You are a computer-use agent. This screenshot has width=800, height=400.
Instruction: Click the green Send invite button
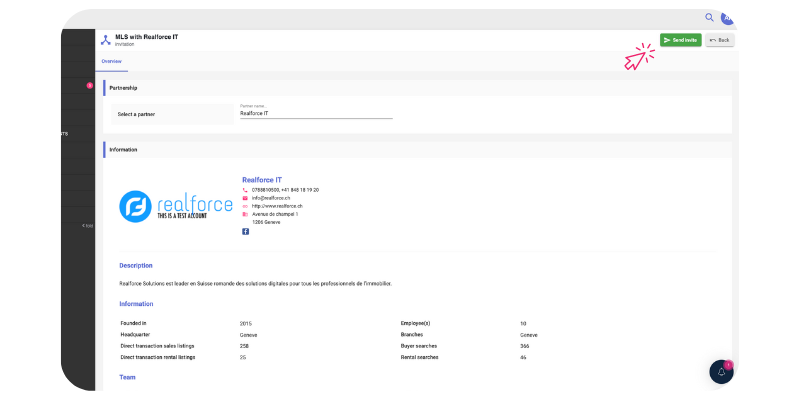(x=681, y=40)
